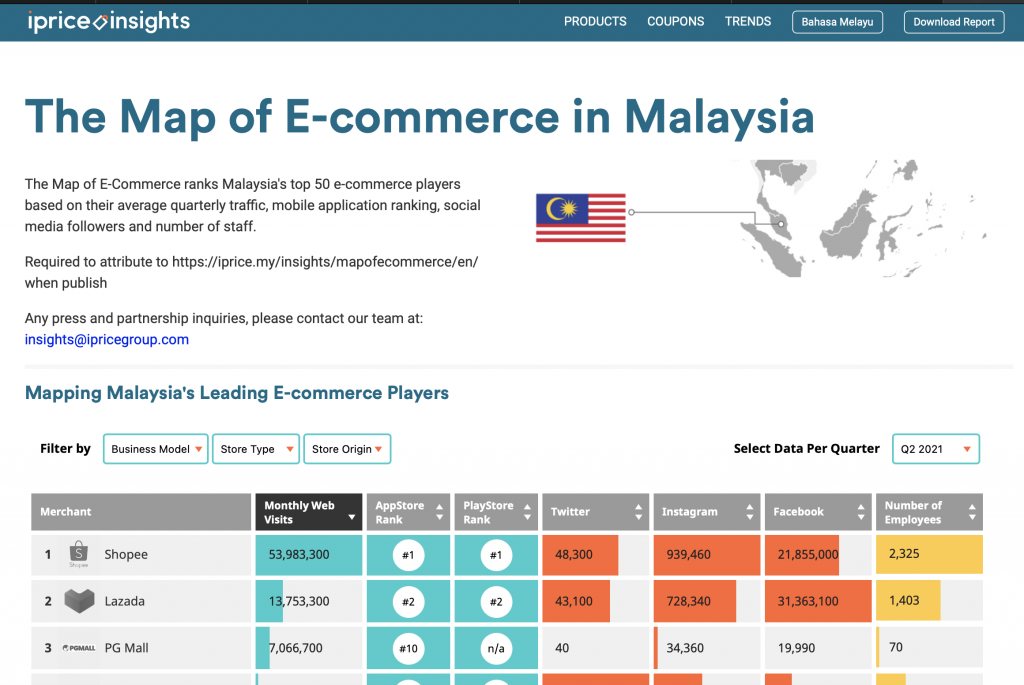This screenshot has height=685, width=1024.
Task: Click Shopee employee count 2,325
Action: (904, 554)
